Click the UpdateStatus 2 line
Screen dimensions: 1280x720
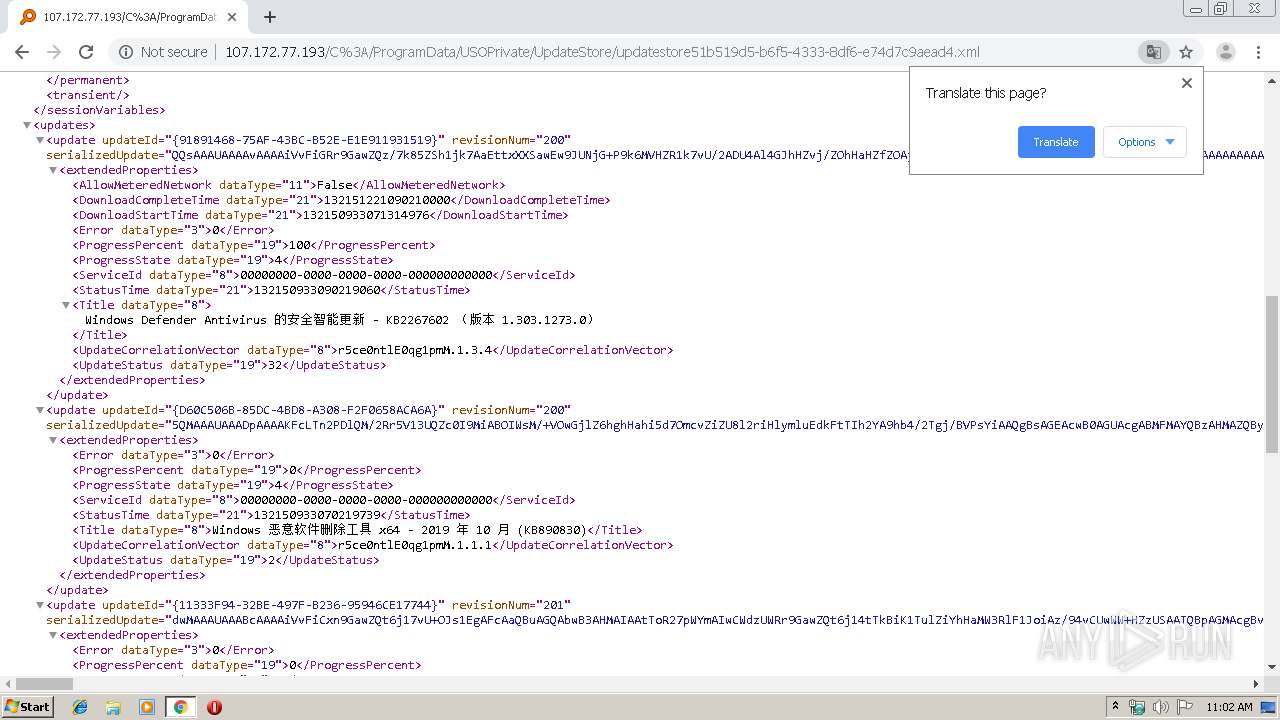[x=226, y=560]
